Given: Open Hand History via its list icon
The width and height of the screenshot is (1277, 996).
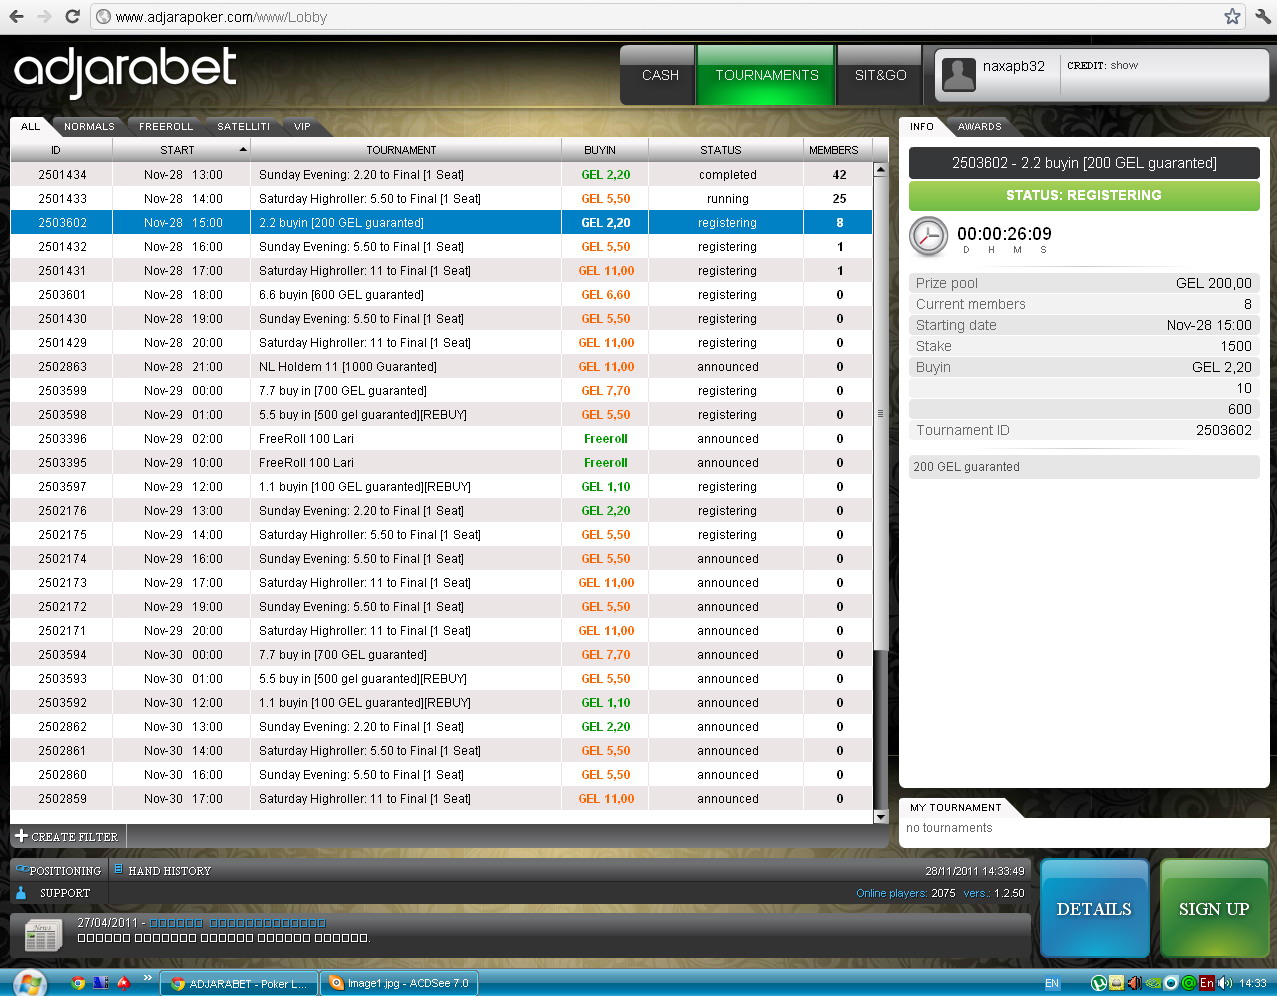Looking at the screenshot, I should 118,870.
